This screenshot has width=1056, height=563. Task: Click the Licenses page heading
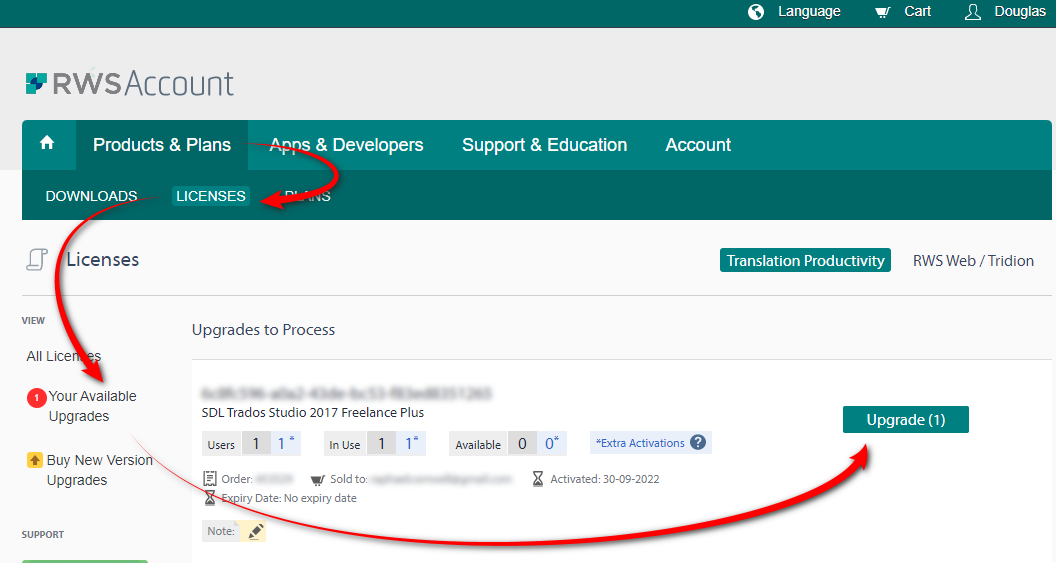tap(102, 259)
